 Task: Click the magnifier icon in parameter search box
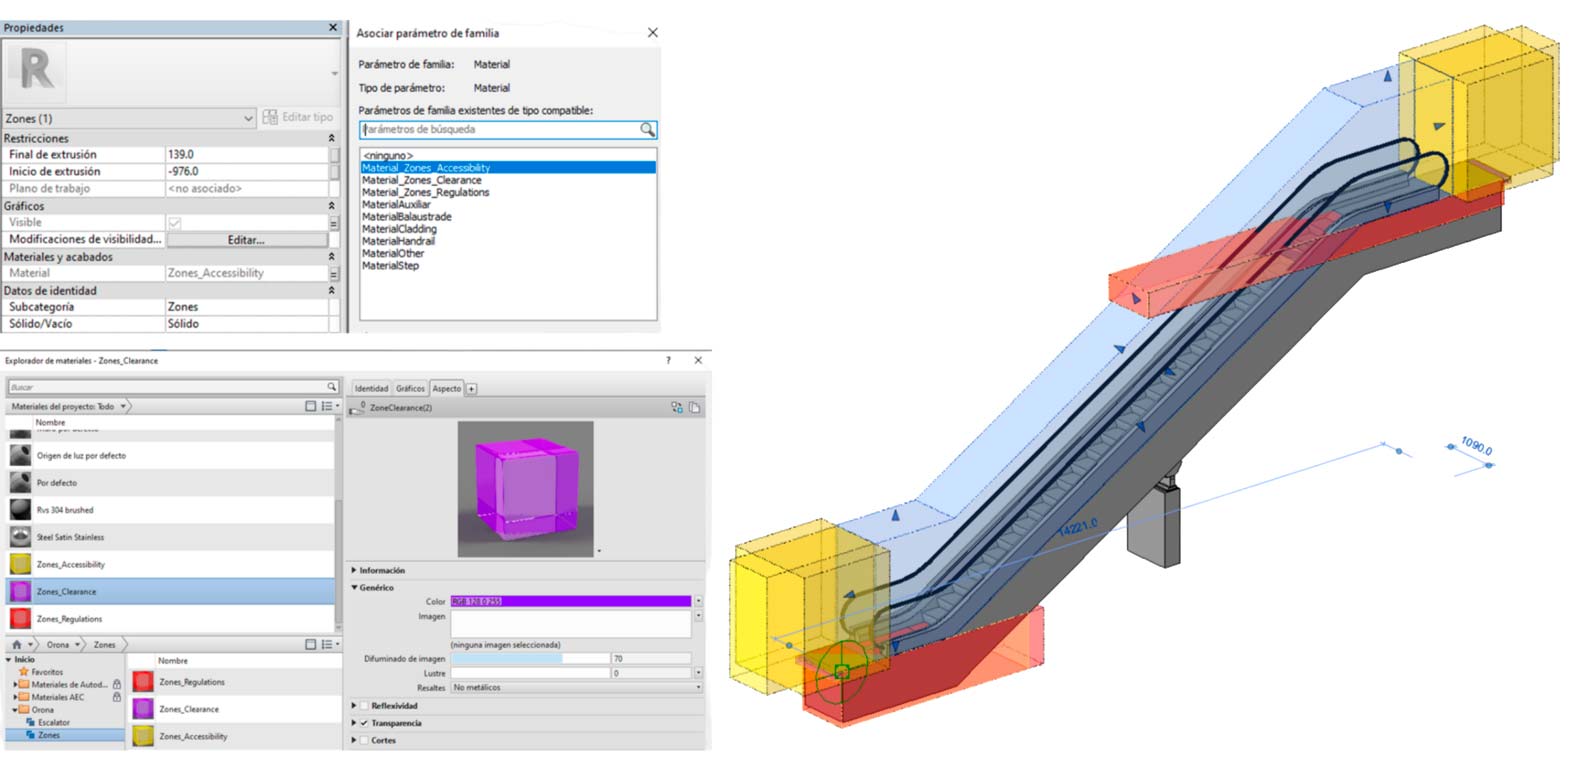click(647, 130)
